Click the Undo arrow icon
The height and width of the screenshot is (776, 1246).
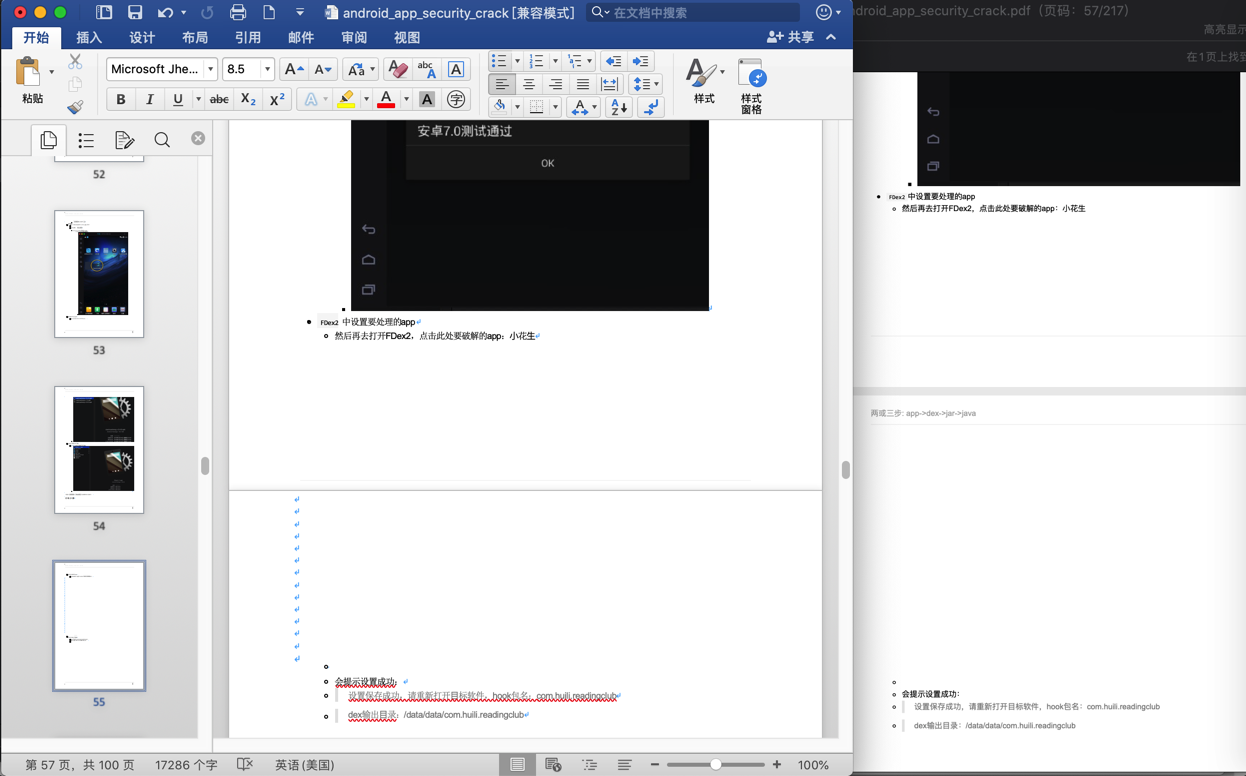166,12
